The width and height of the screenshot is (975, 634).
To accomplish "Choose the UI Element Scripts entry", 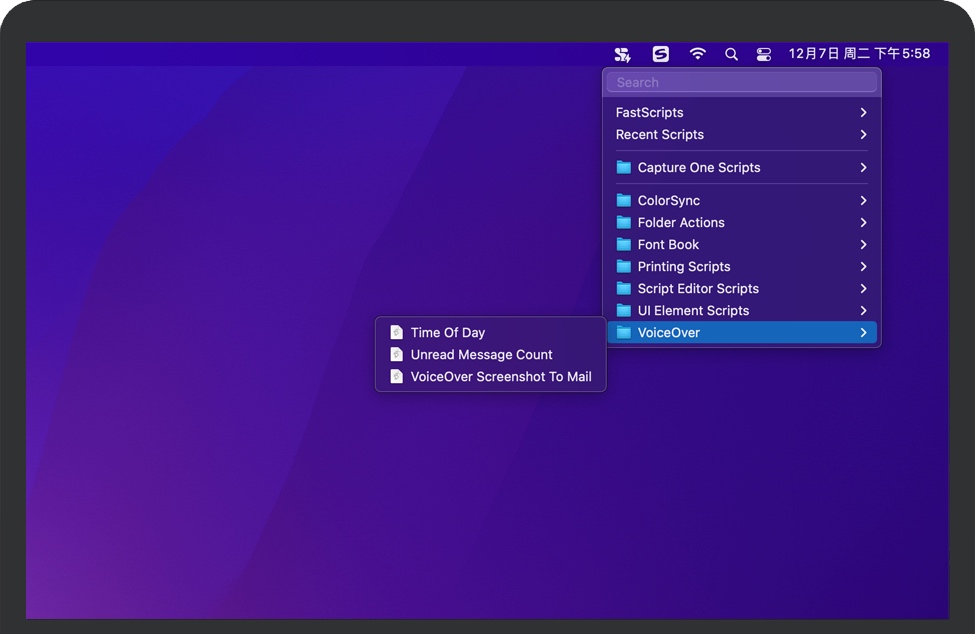I will click(693, 311).
